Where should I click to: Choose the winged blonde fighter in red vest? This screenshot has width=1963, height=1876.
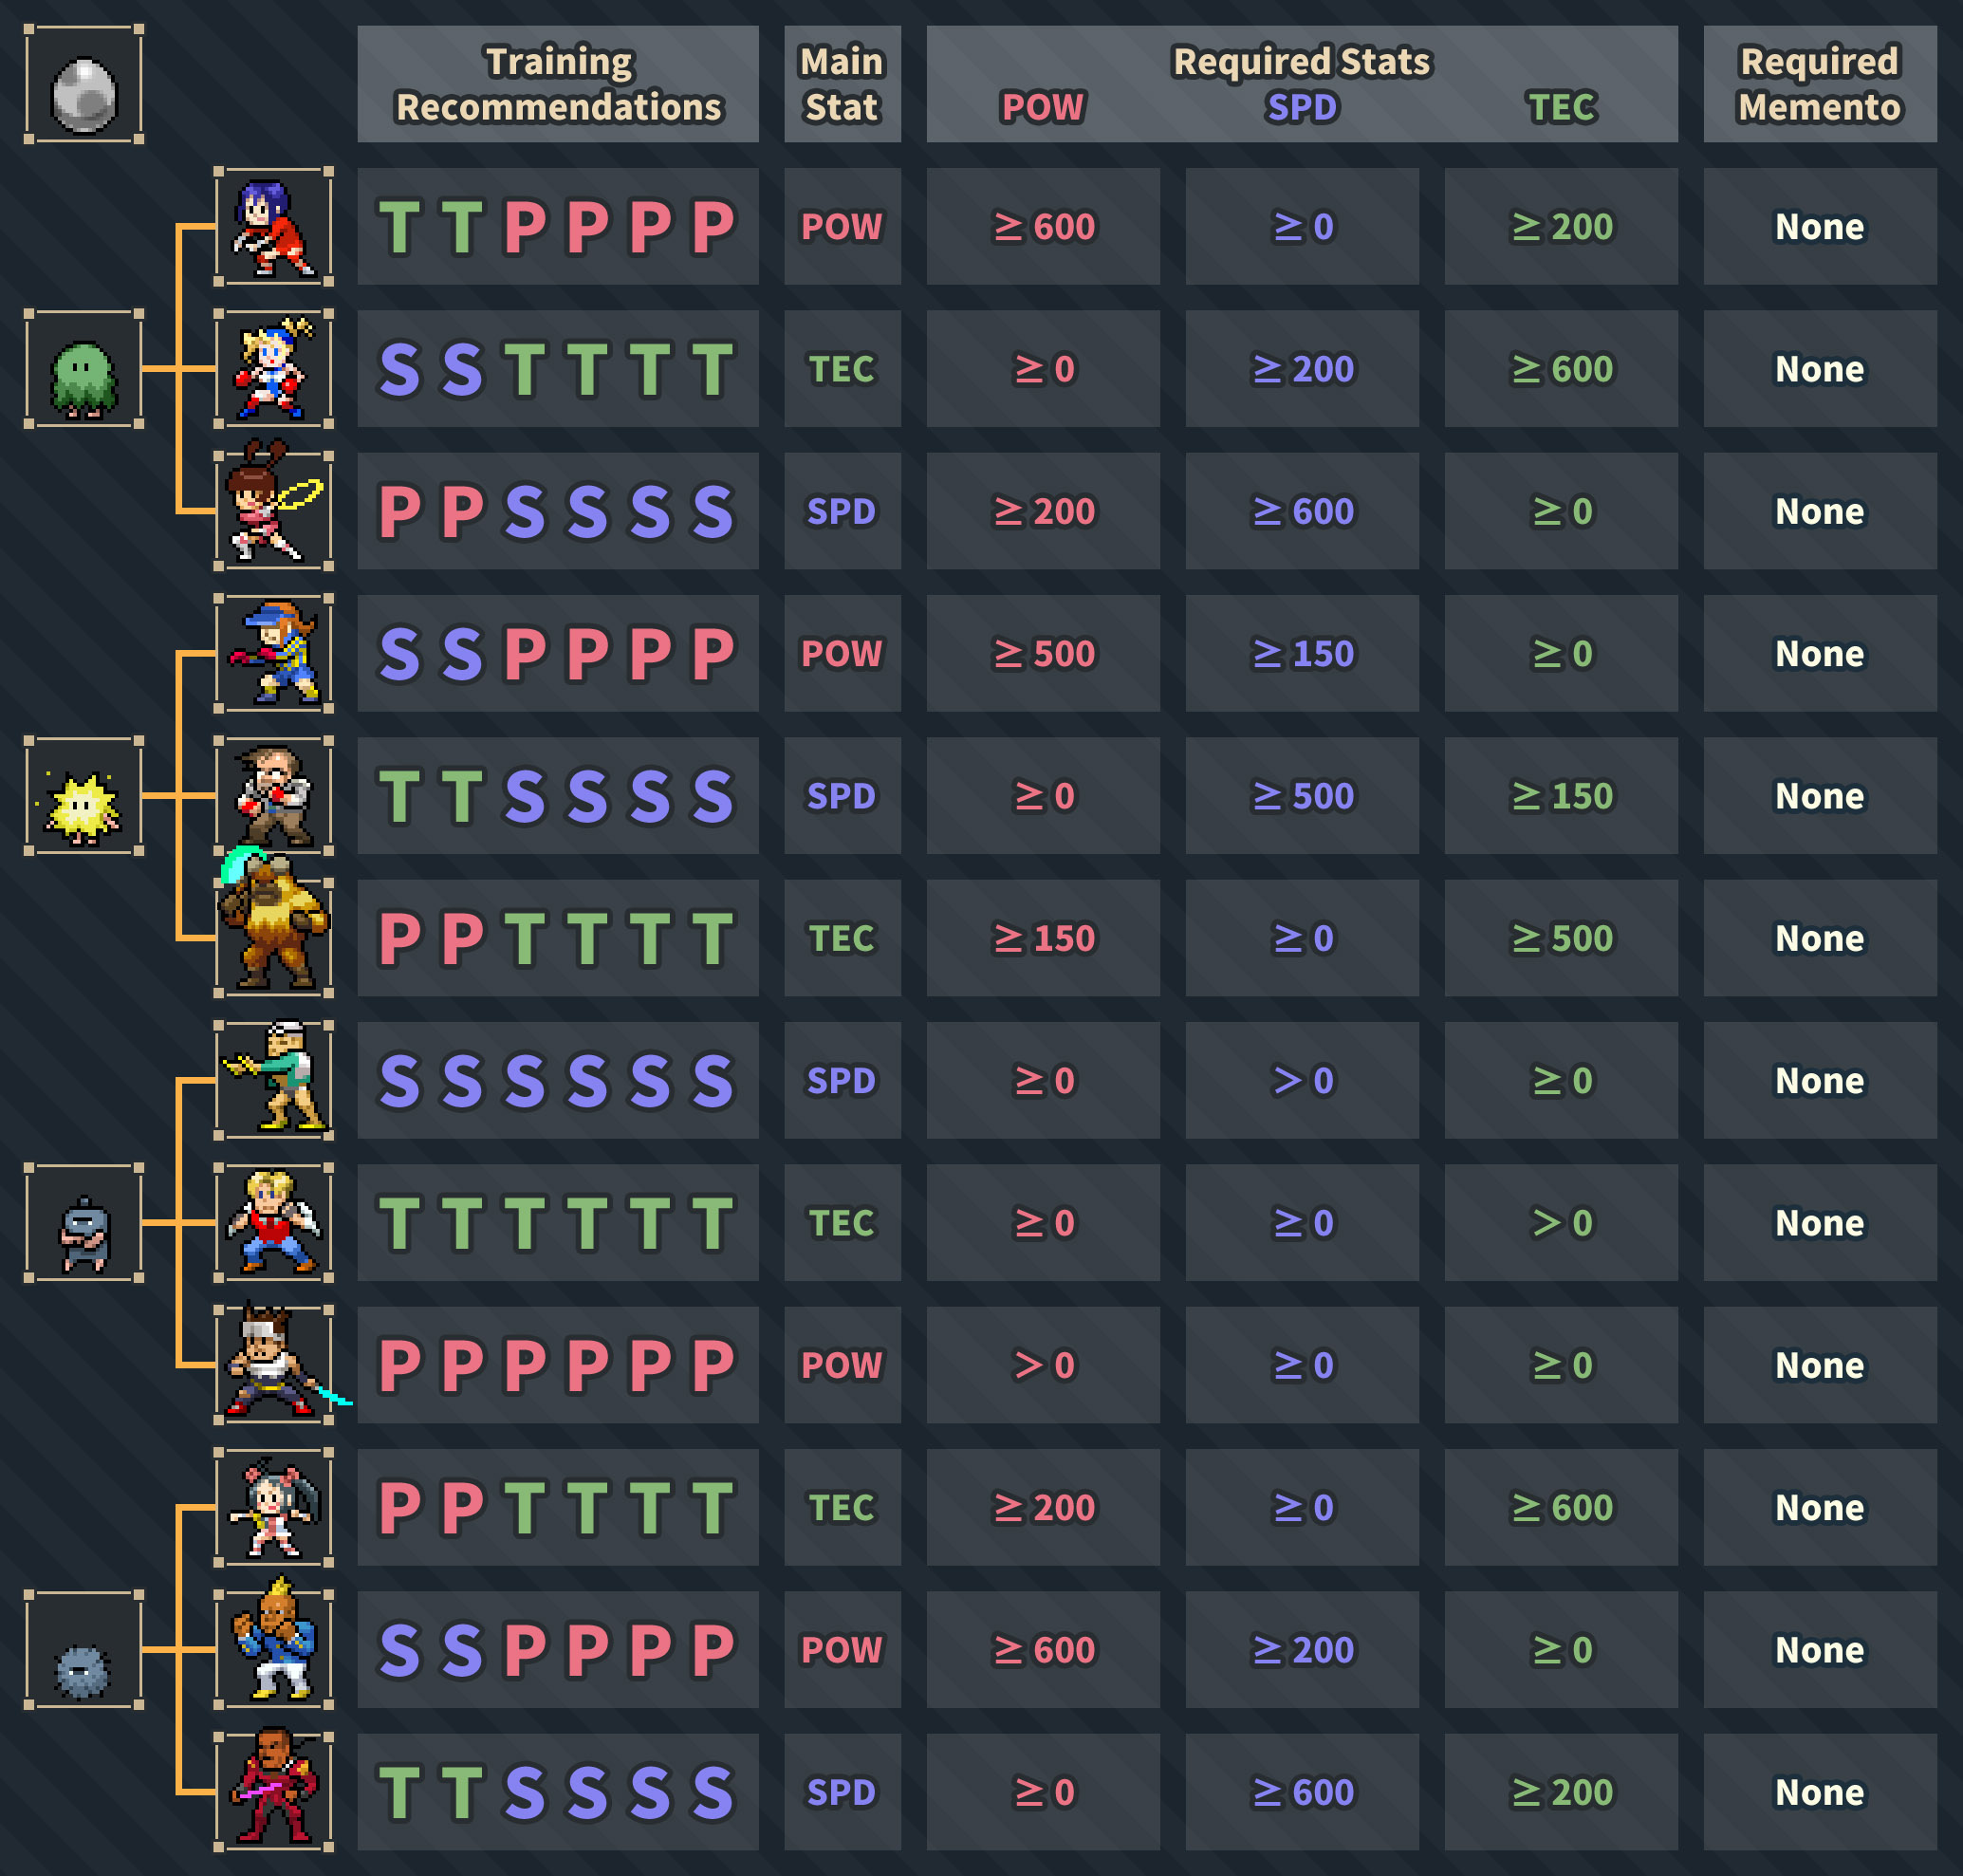pos(274,1223)
